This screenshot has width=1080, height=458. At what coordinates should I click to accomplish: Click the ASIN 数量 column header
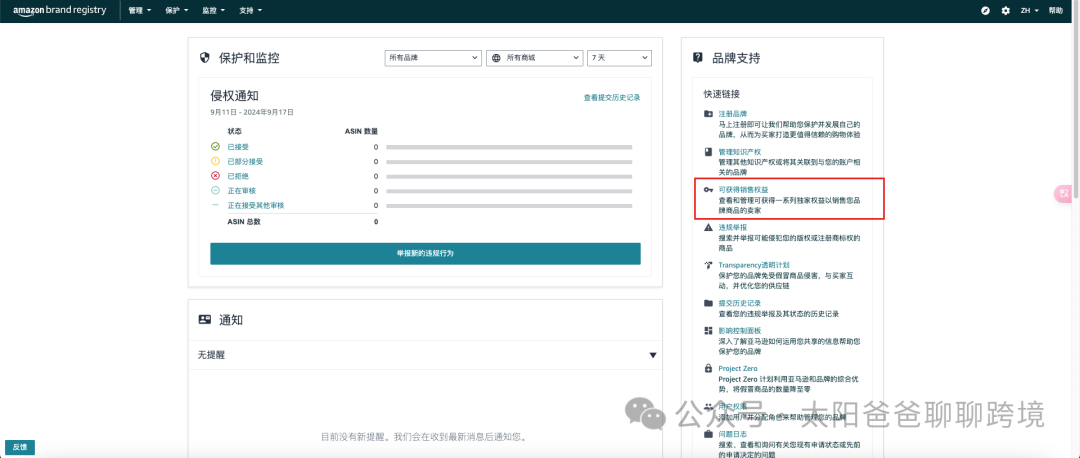[362, 131]
